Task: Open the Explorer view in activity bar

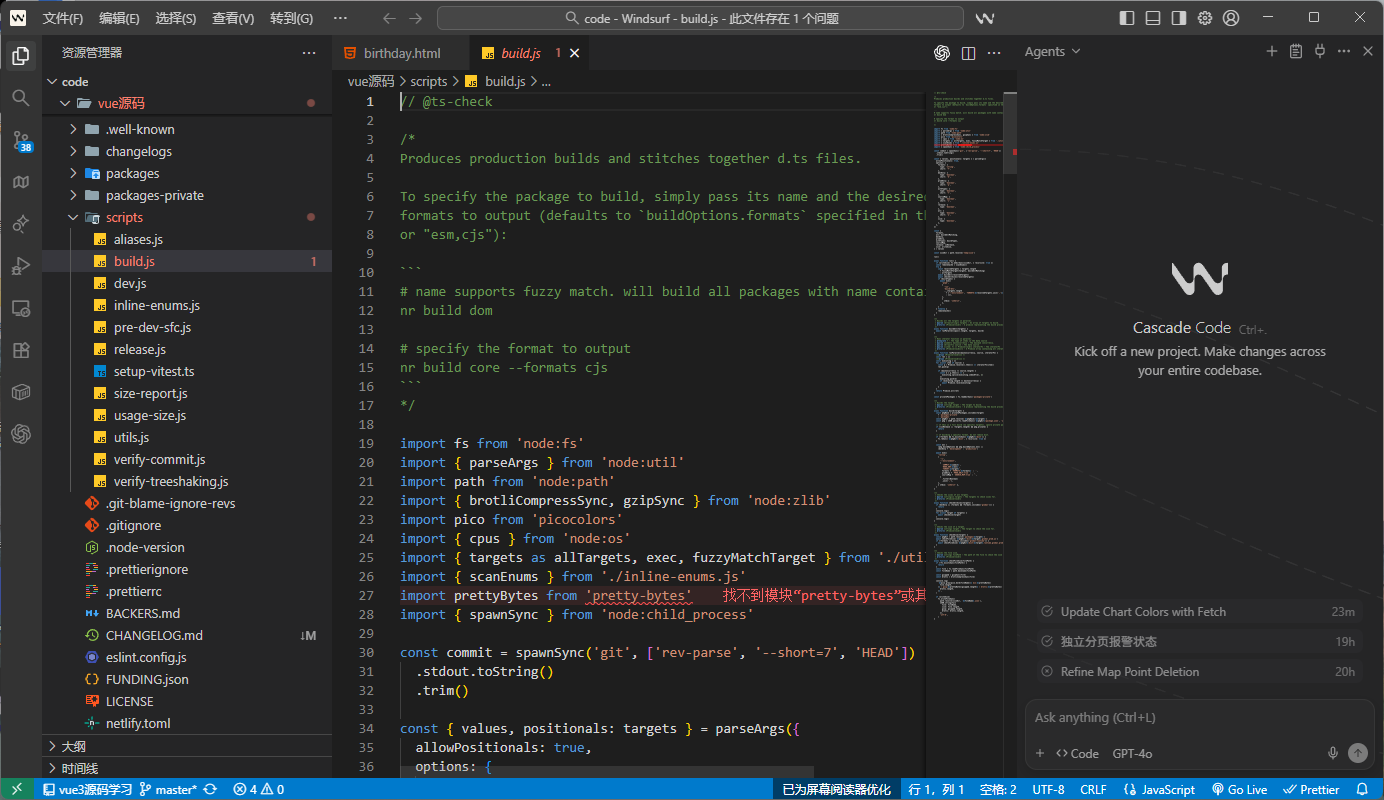Action: click(x=21, y=56)
